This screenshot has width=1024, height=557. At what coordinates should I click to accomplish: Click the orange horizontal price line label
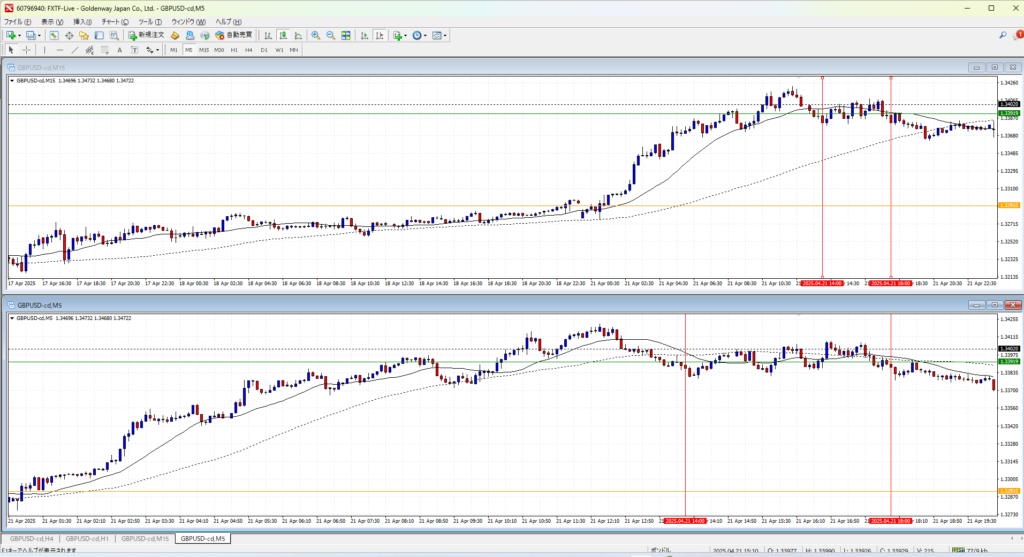click(x=1009, y=206)
